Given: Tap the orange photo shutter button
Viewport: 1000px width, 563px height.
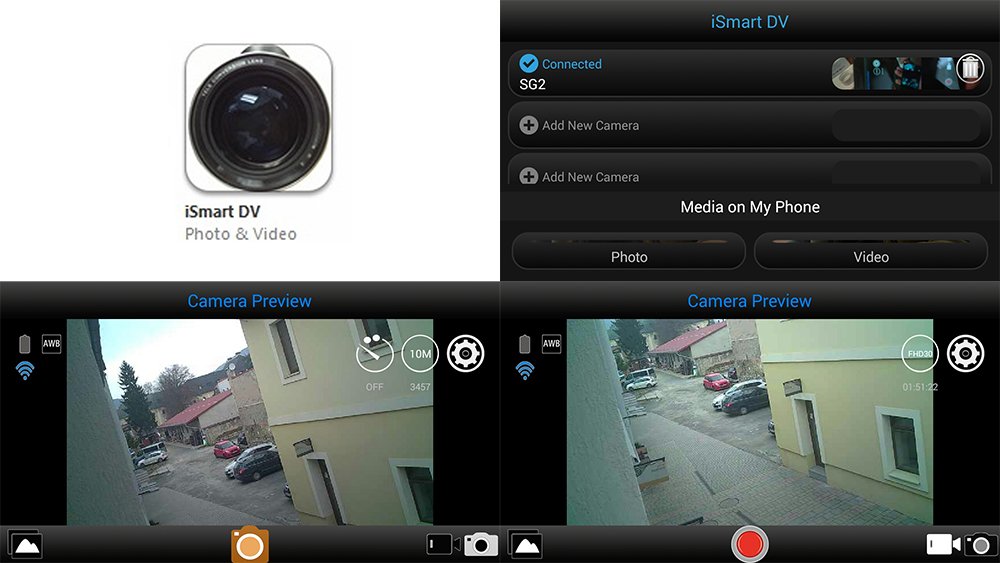Looking at the screenshot, I should click(x=249, y=545).
